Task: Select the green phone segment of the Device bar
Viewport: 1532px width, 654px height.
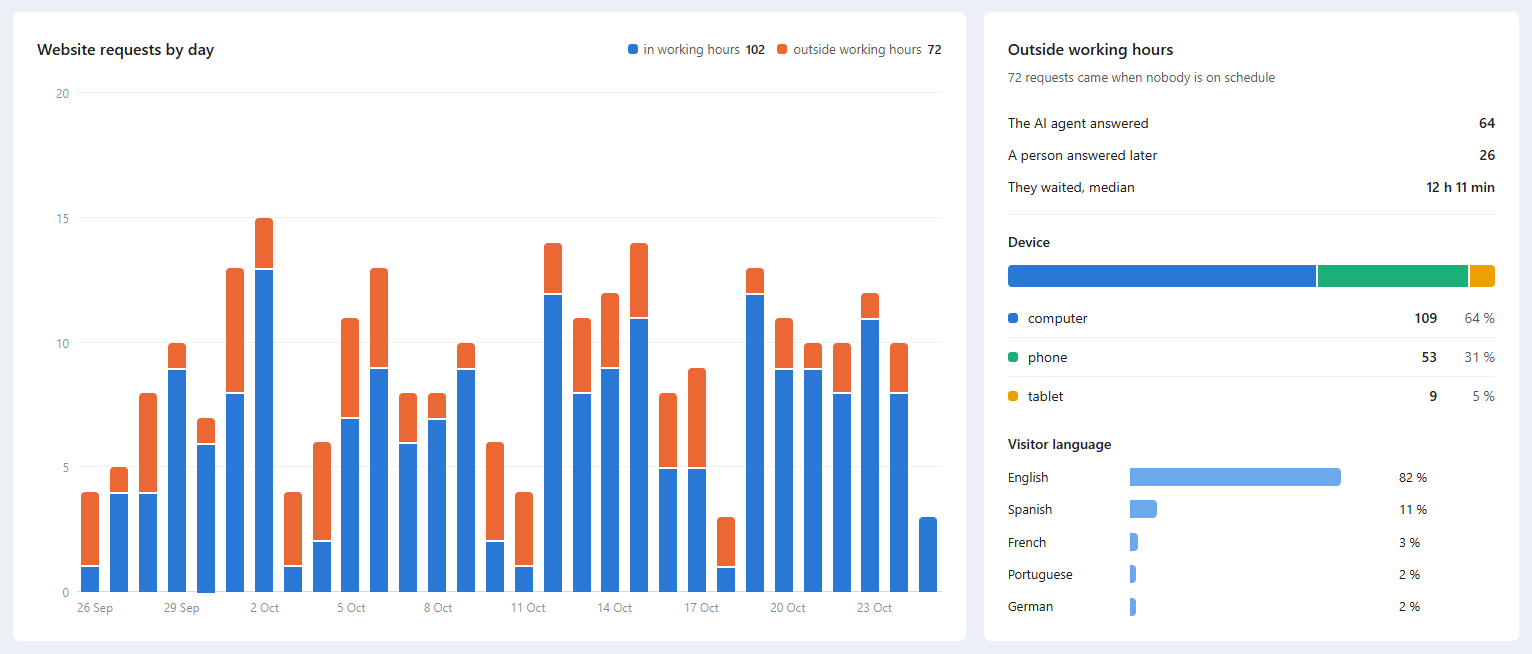Action: (1393, 276)
